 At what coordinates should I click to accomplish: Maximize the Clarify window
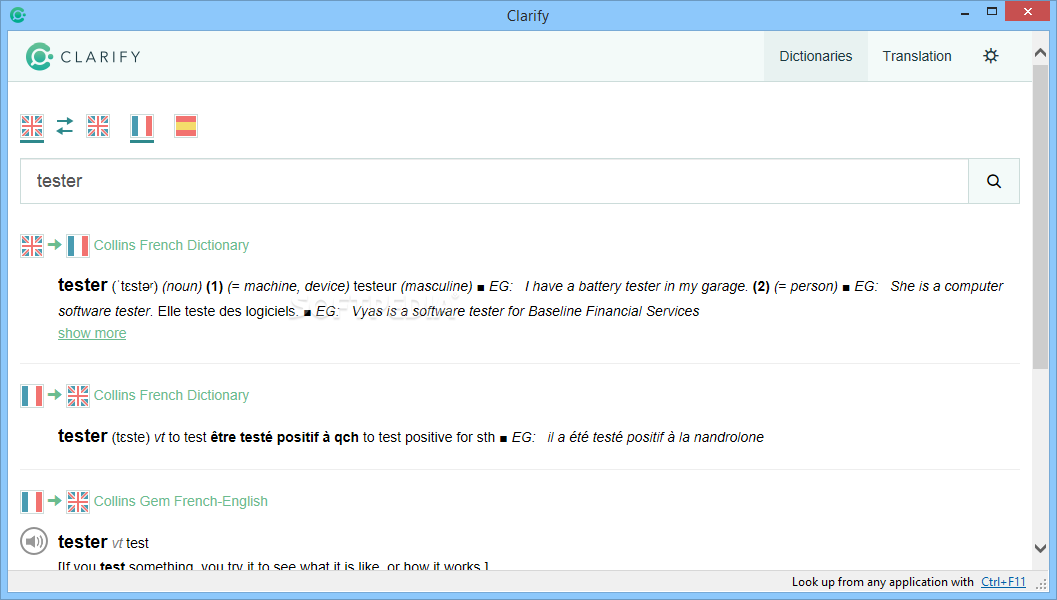(x=992, y=11)
